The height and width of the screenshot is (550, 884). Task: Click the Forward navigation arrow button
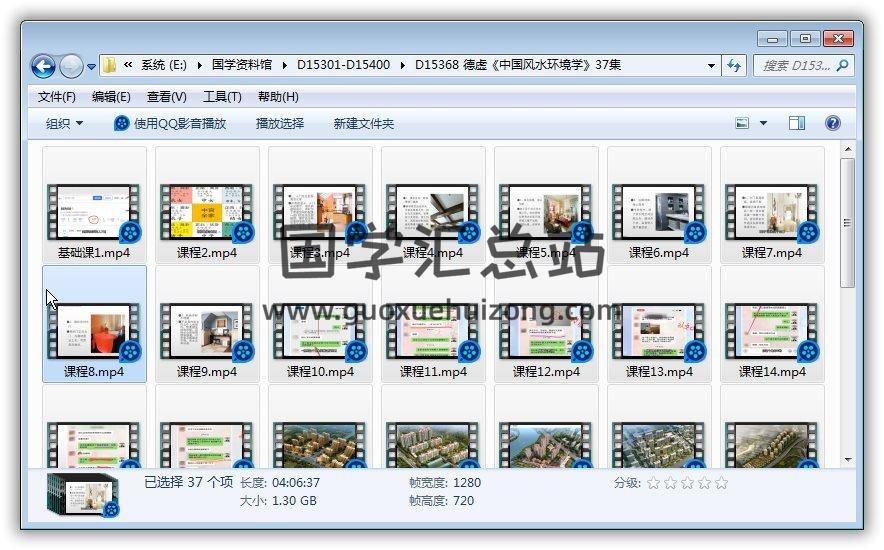[71, 66]
